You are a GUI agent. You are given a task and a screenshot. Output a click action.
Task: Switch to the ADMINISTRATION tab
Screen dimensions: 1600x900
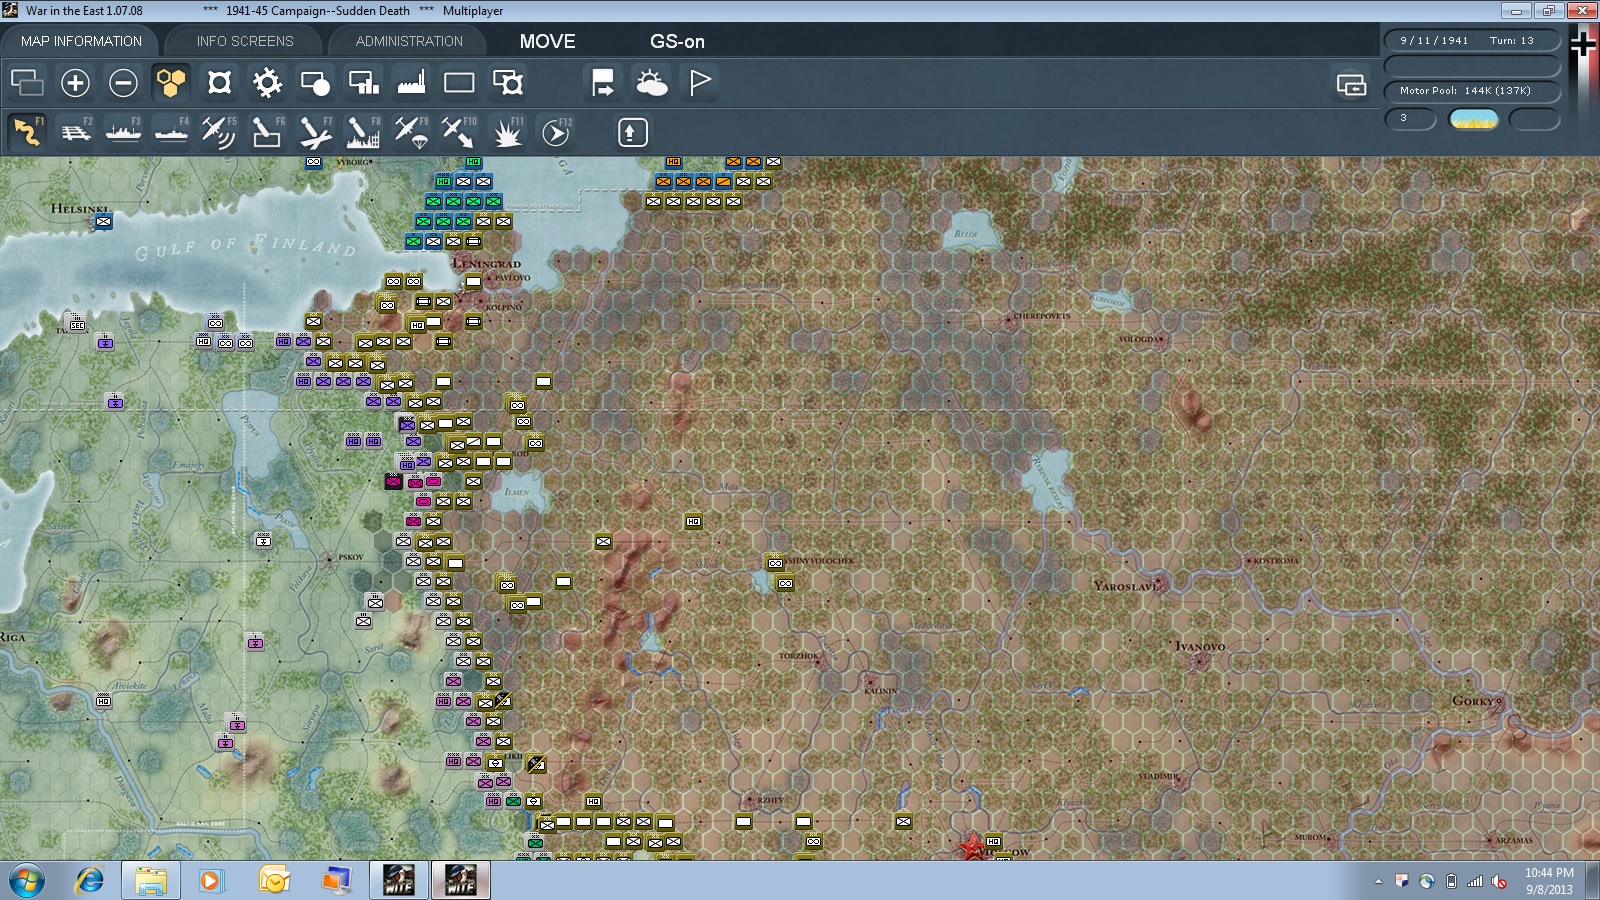[409, 41]
